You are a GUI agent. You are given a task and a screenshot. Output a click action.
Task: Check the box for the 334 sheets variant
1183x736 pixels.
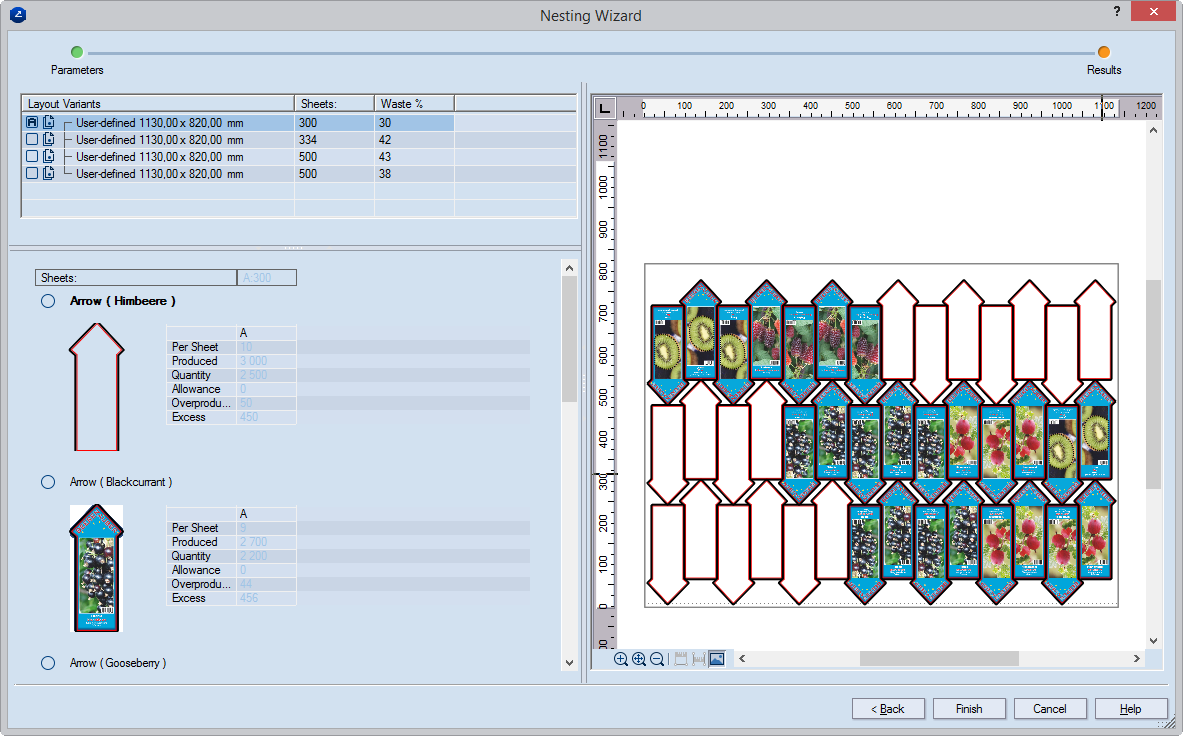pos(32,139)
